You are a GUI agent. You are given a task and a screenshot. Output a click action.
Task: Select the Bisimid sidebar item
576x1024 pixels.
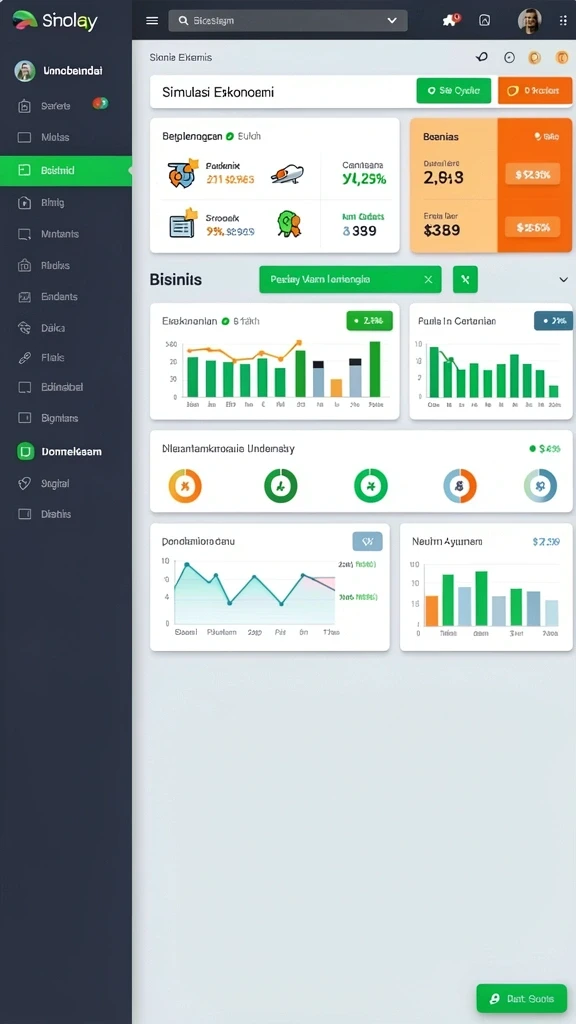(66, 170)
